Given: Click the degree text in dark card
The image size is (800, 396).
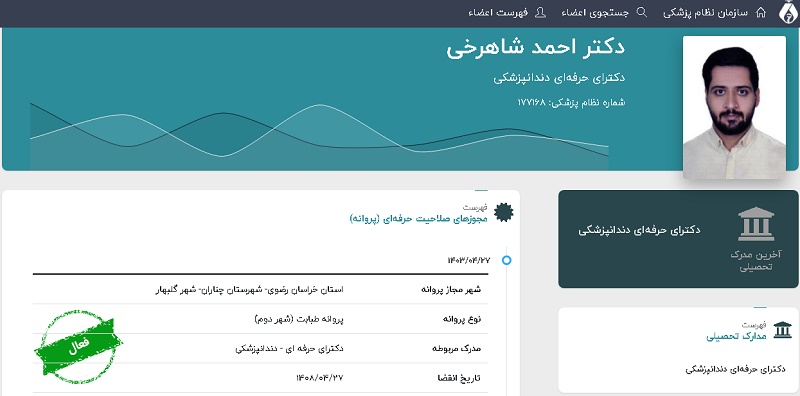Looking at the screenshot, I should [639, 230].
